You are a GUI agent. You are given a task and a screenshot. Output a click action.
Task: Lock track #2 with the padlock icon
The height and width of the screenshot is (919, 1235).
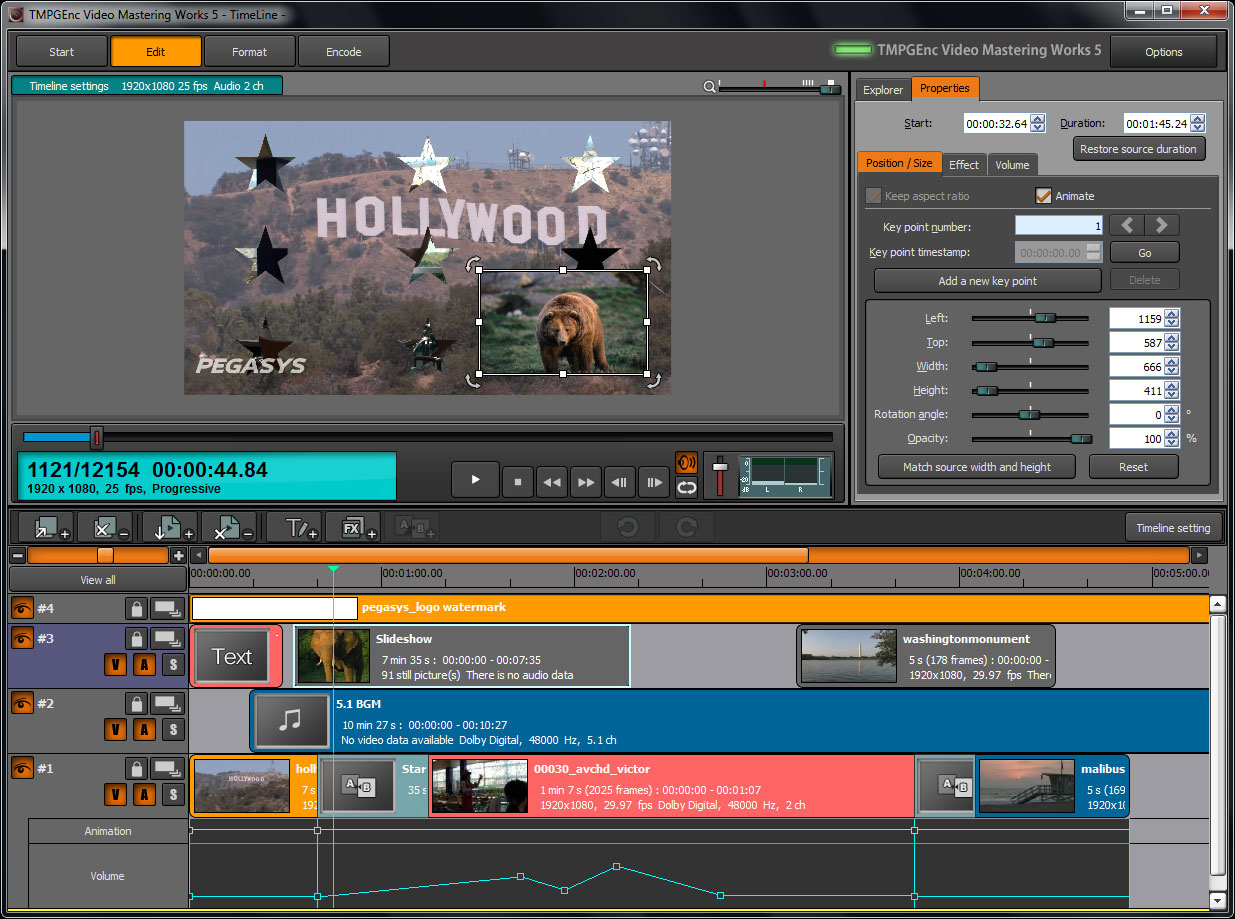tap(136, 703)
